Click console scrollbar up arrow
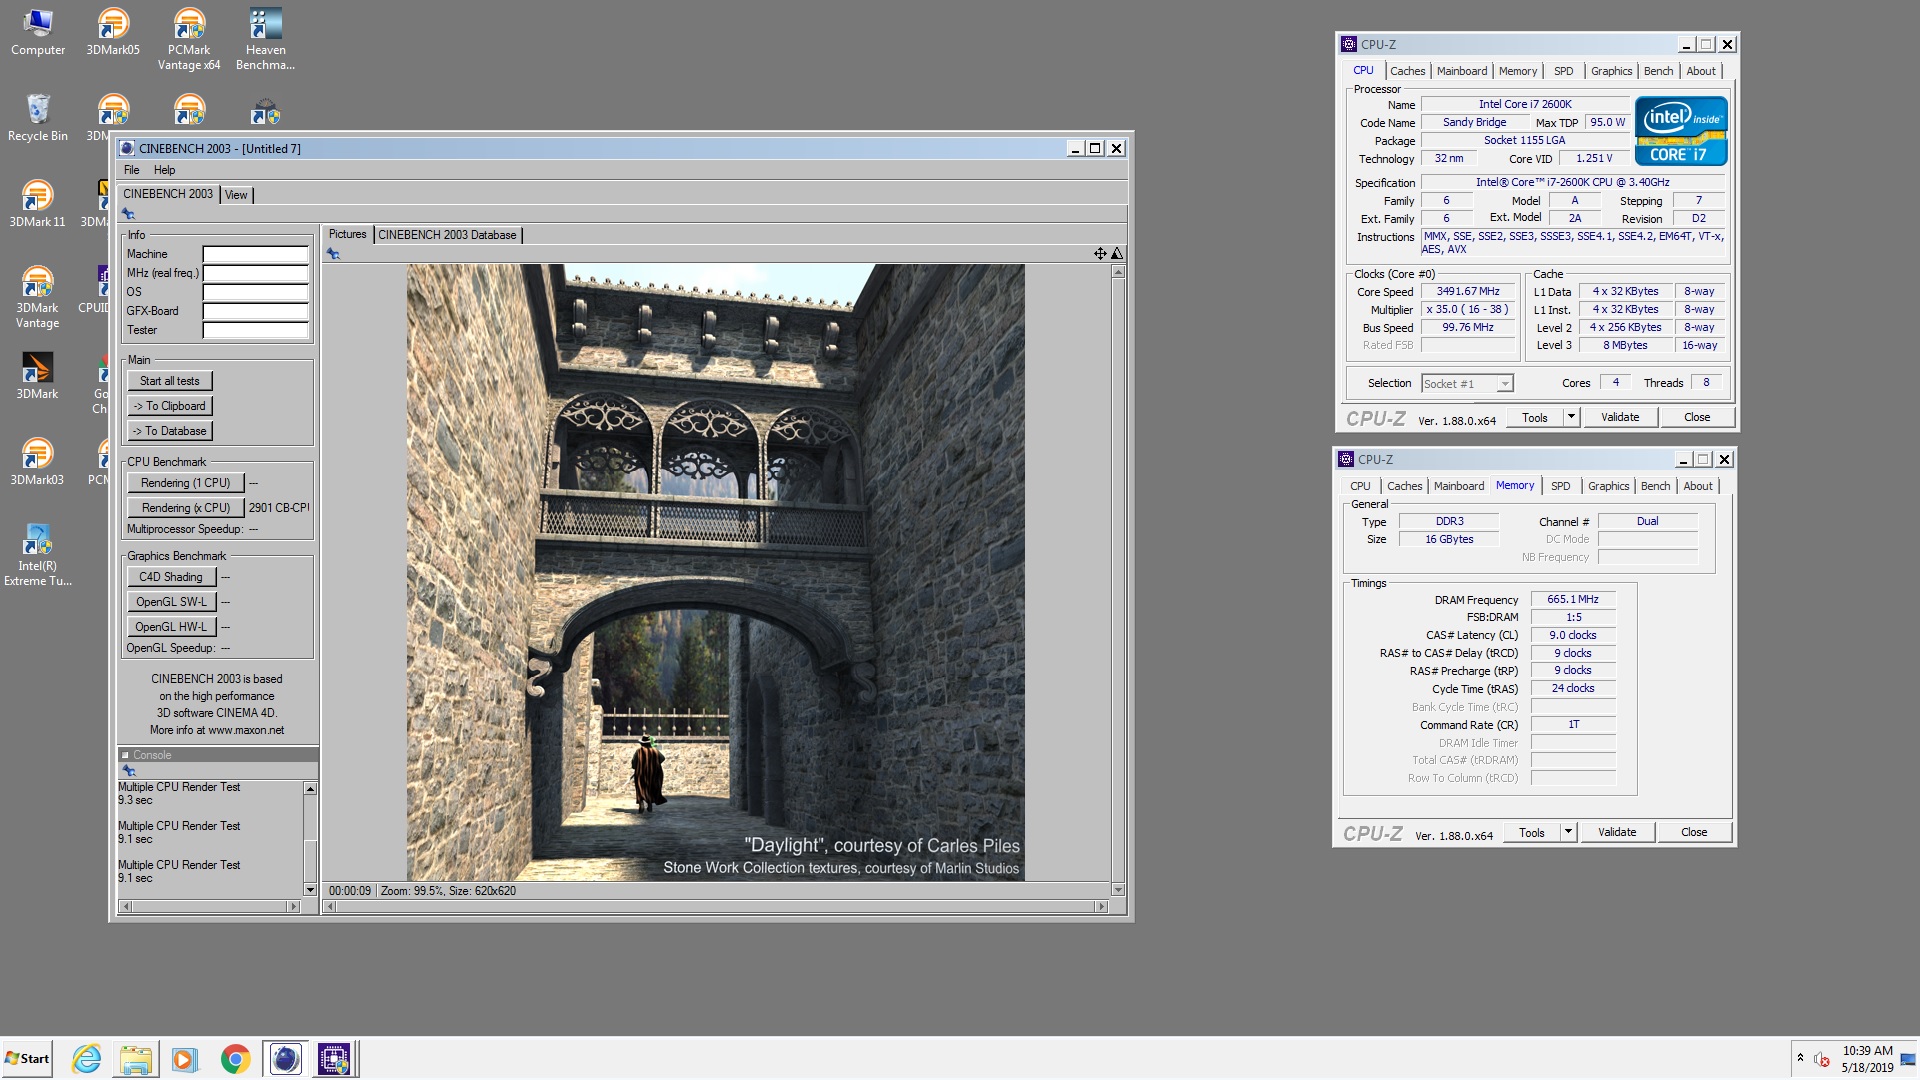 tap(310, 789)
